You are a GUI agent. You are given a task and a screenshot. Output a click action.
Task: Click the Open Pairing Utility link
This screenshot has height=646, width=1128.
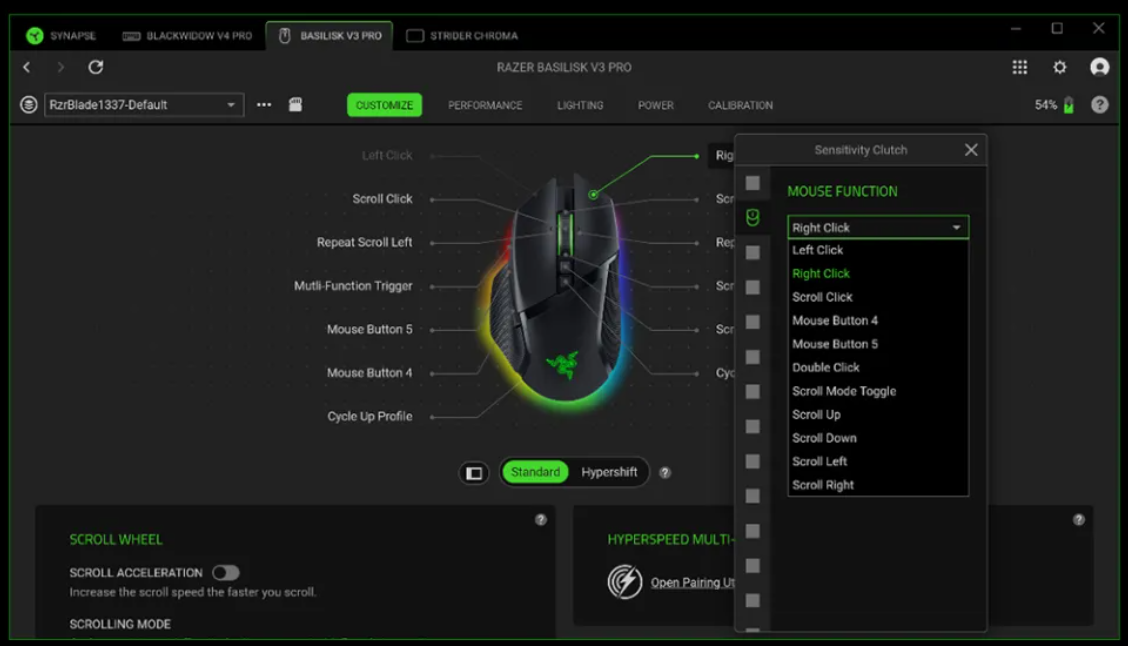coord(692,583)
